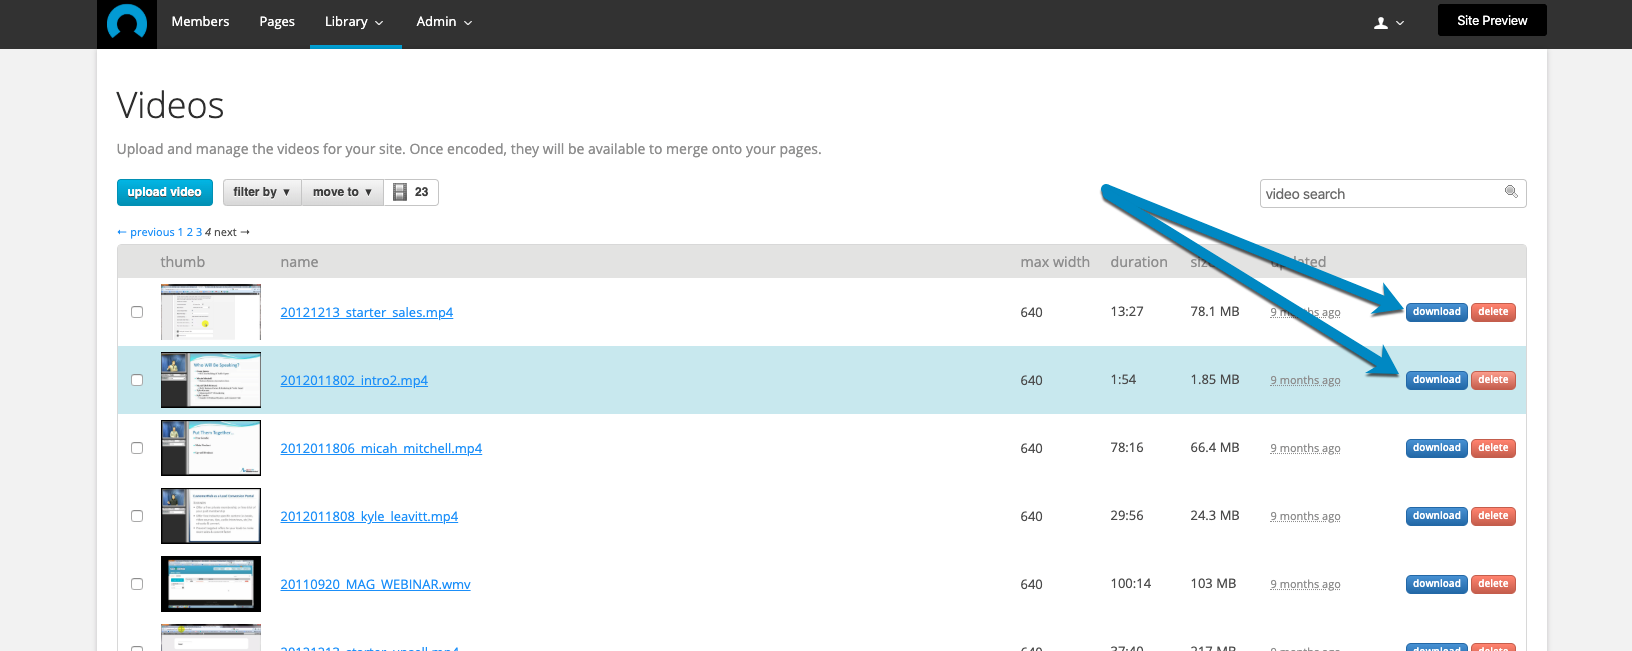Open thumbnail of 20121213_starter_sales.mp4
1632x651 pixels.
(211, 312)
